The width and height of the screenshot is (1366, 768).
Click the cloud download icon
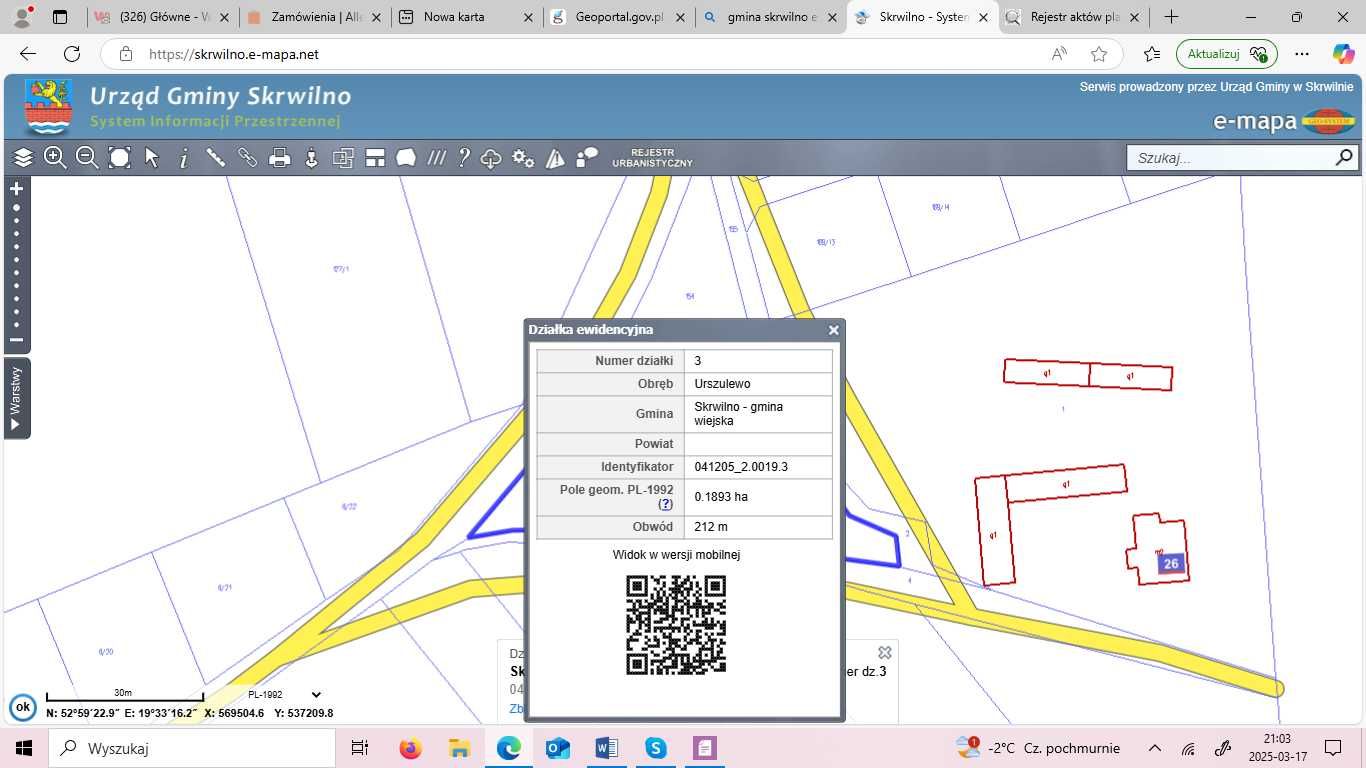click(491, 158)
